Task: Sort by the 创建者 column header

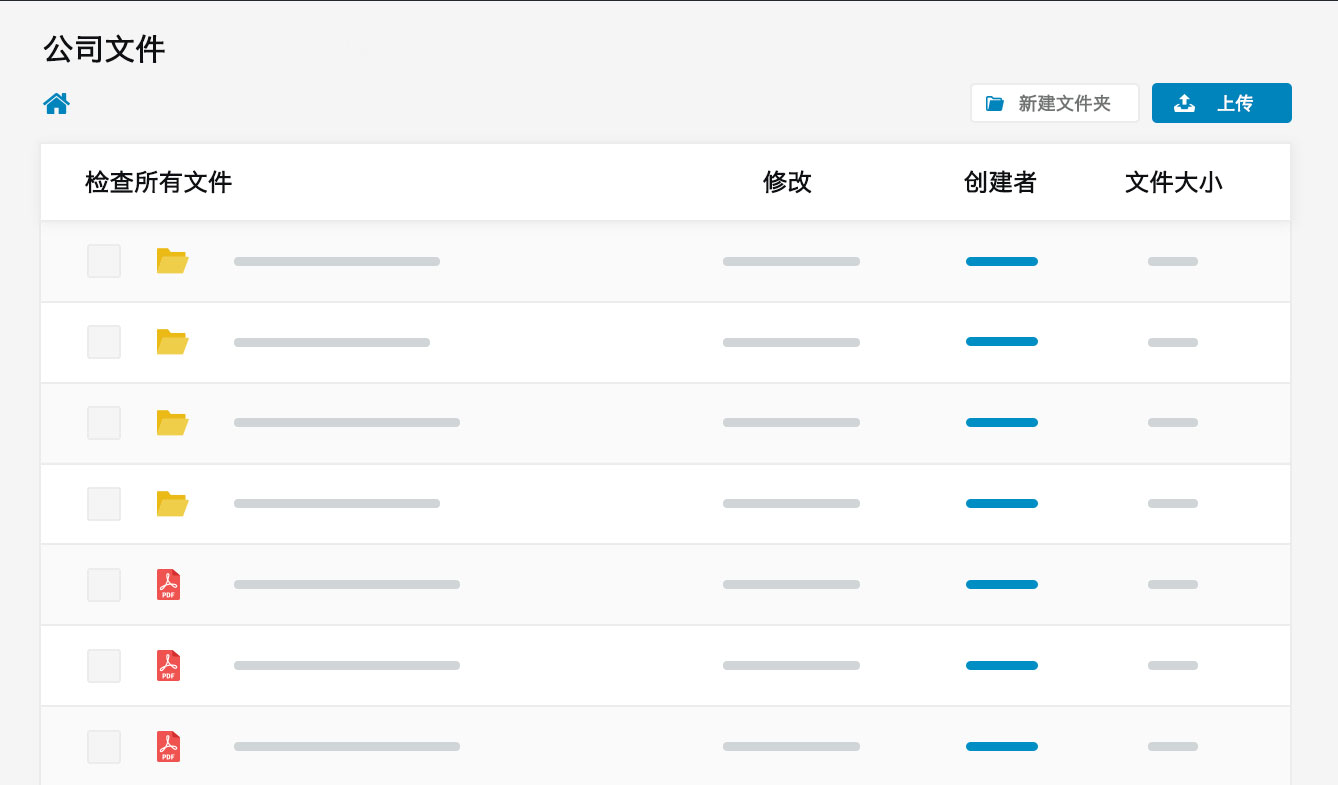Action: point(1000,182)
